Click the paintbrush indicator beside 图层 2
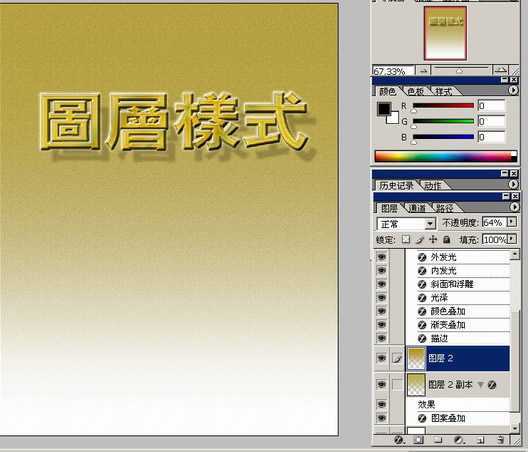Screen dimensions: 528x452 pos(397,359)
